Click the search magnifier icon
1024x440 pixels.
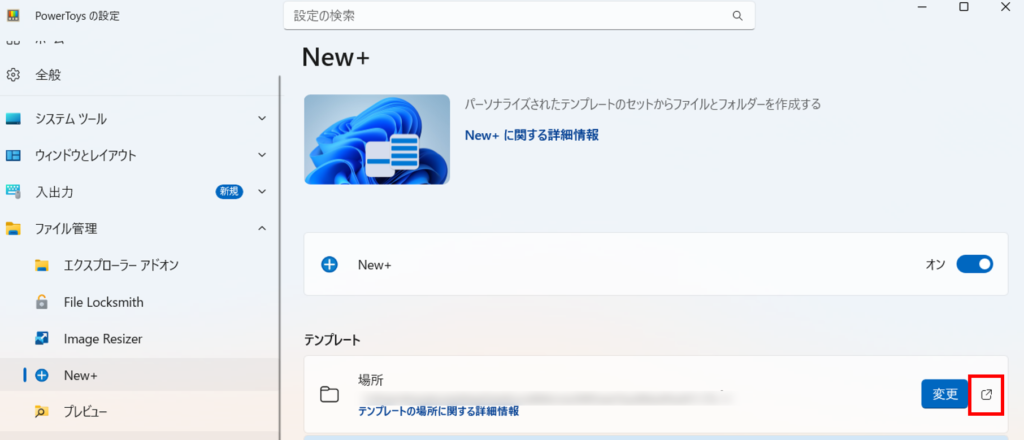click(x=737, y=16)
